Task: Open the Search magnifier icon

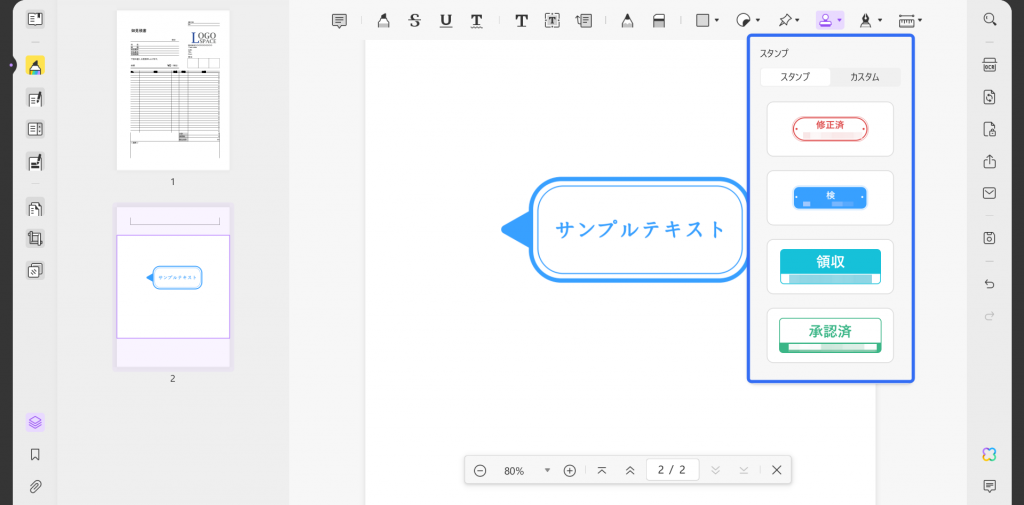Action: [989, 19]
